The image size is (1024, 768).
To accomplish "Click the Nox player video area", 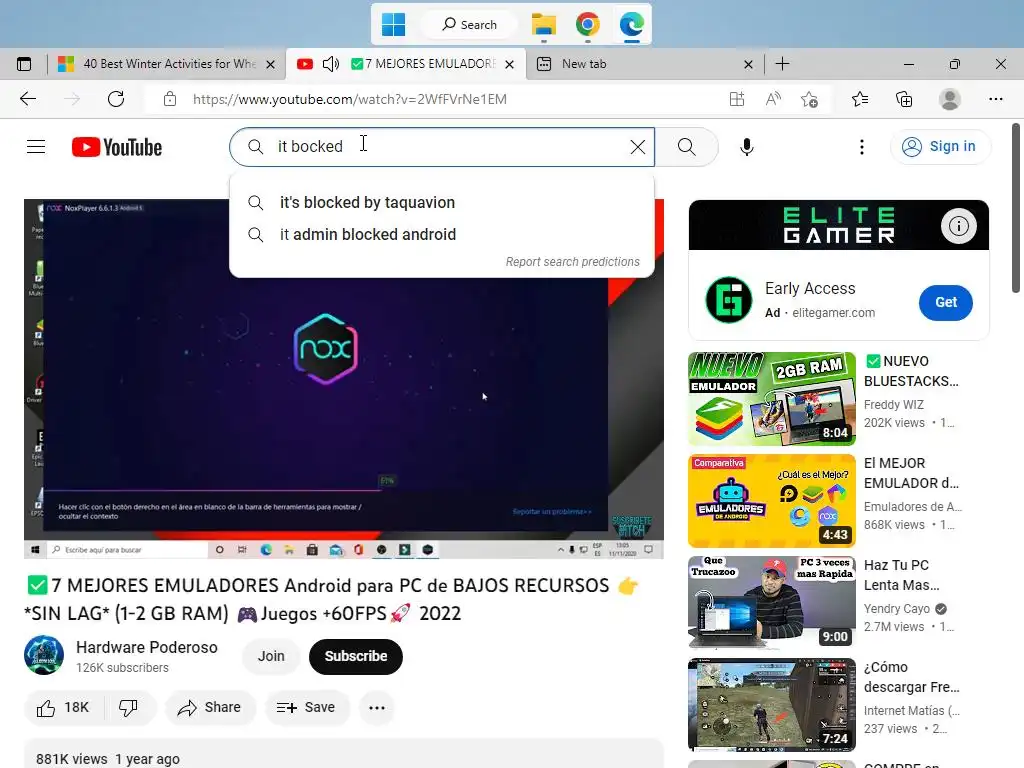I will [344, 379].
